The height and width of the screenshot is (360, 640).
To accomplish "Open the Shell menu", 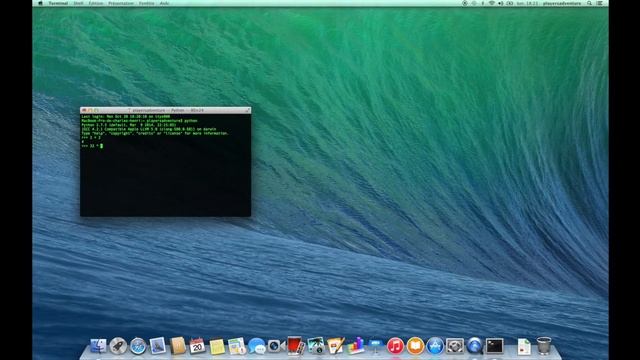I will (78, 3).
